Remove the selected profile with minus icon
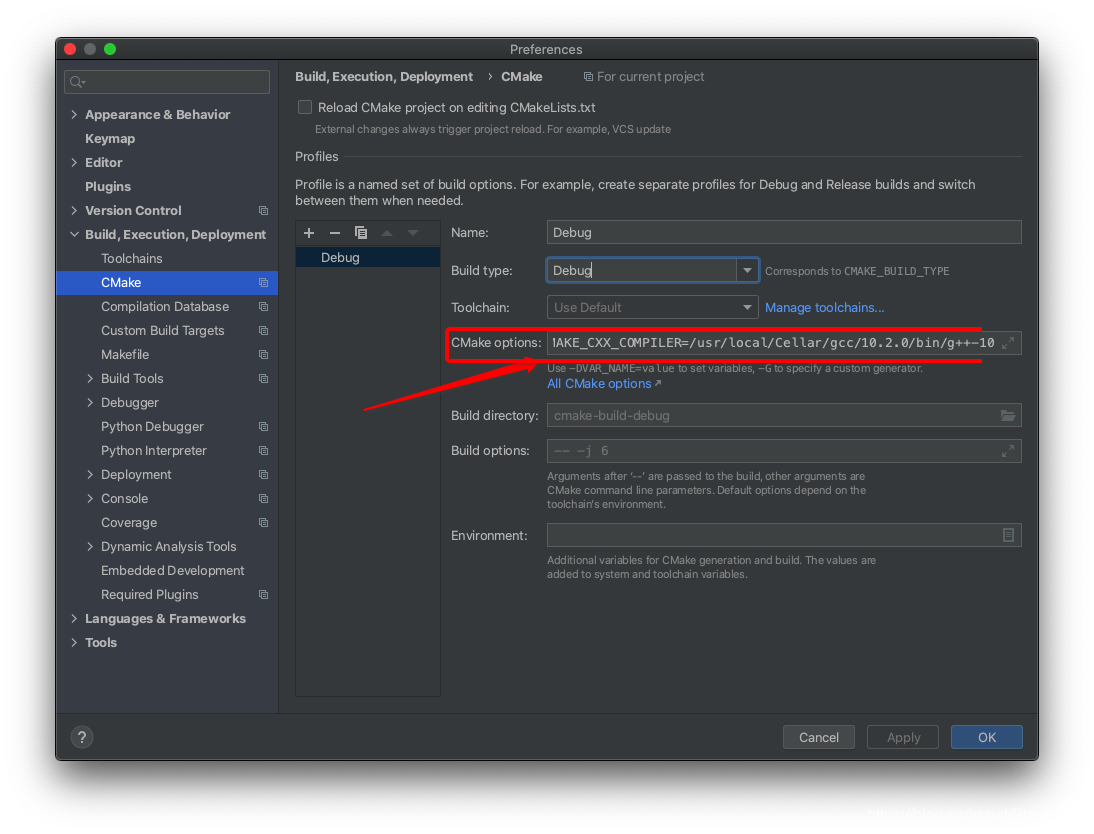 tap(335, 233)
